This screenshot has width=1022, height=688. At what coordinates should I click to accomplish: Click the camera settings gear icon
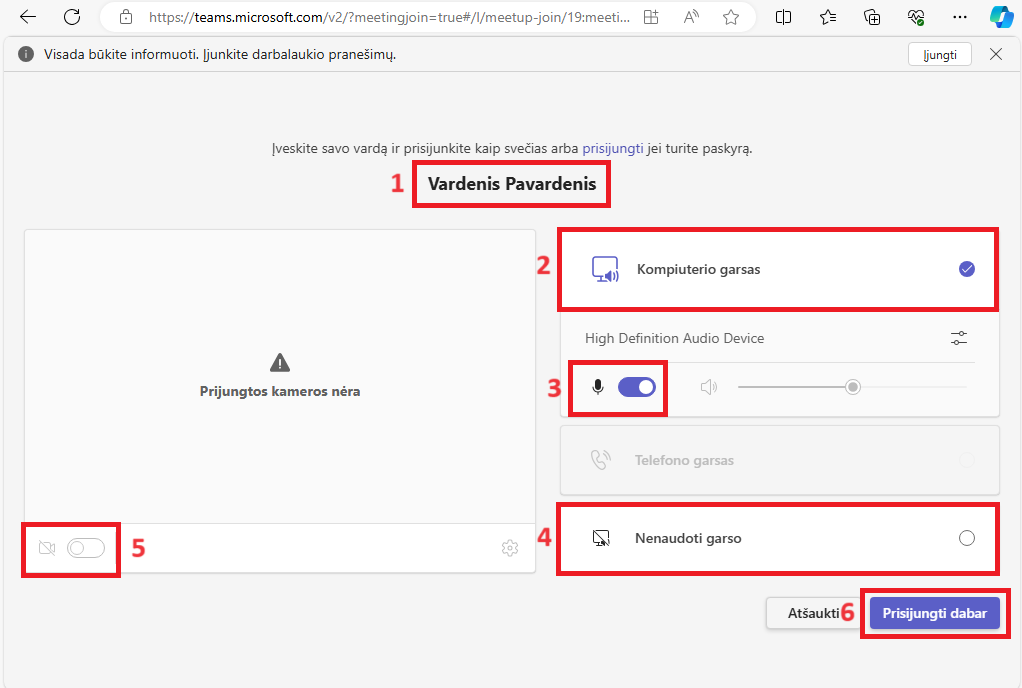(x=509, y=548)
